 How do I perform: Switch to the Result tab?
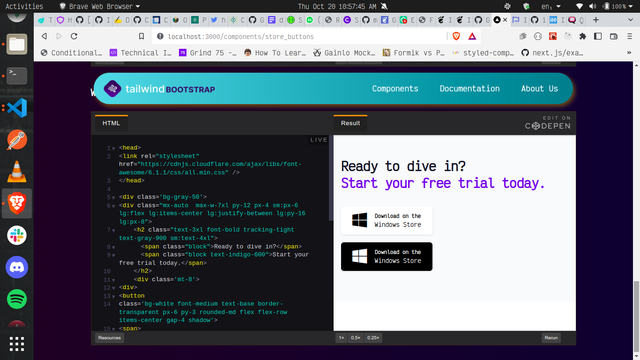[x=350, y=123]
